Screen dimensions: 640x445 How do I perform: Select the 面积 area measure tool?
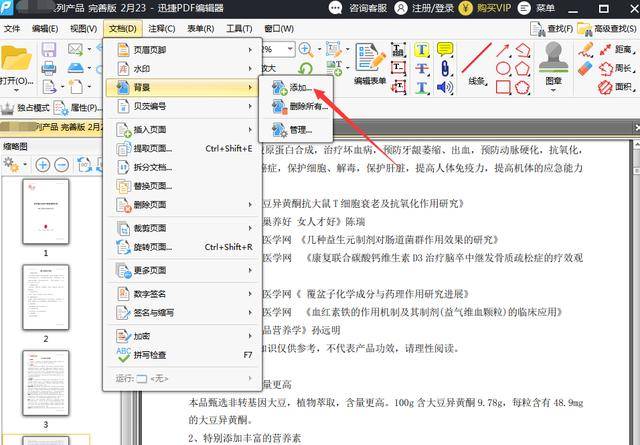tap(616, 87)
